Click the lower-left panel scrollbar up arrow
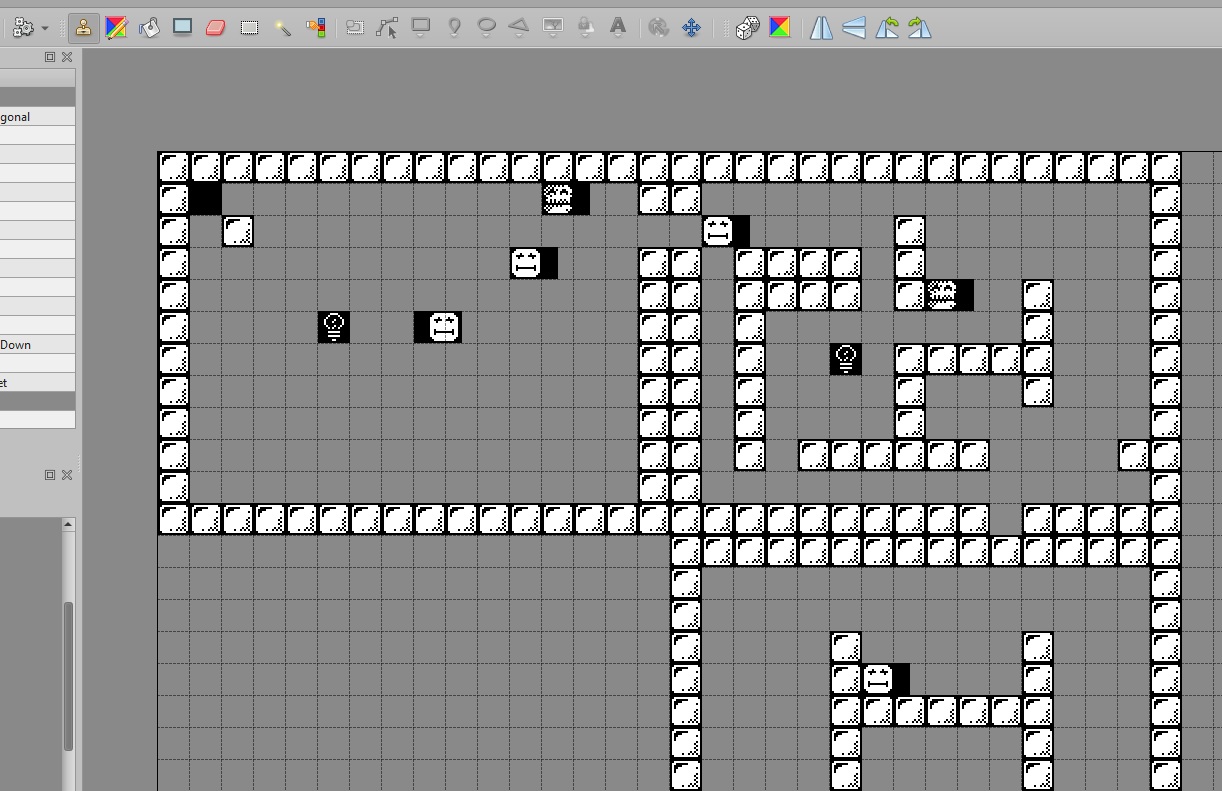The image size is (1222, 791). coord(68,524)
